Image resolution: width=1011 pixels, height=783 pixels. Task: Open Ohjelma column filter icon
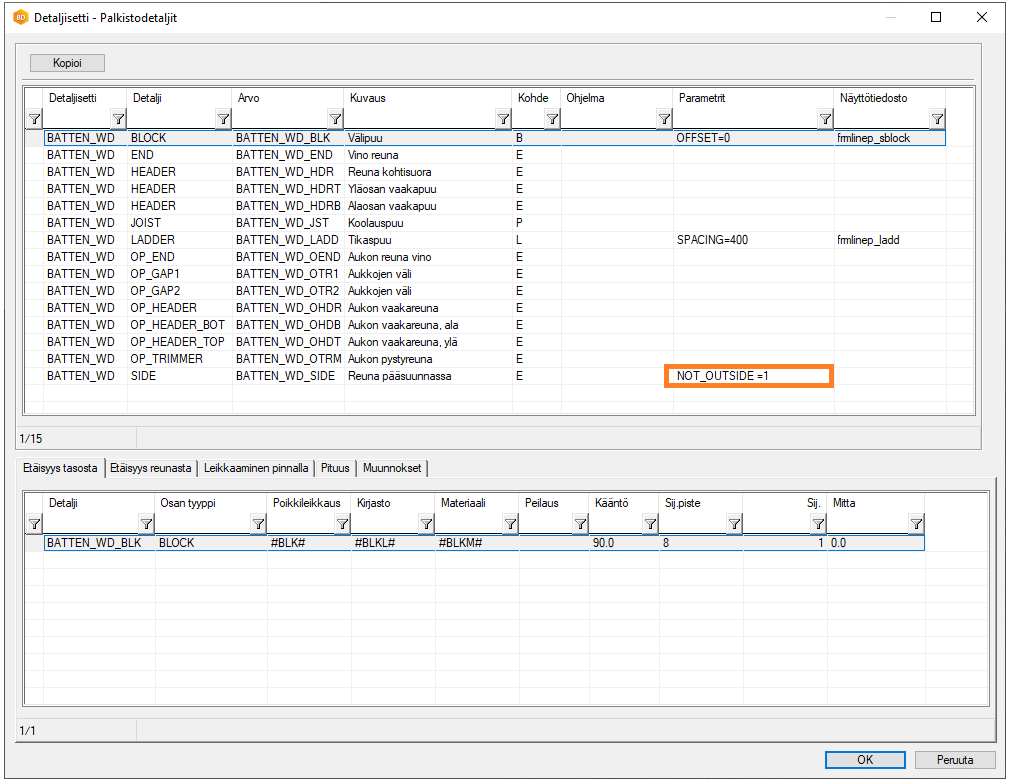pyautogui.click(x=664, y=119)
